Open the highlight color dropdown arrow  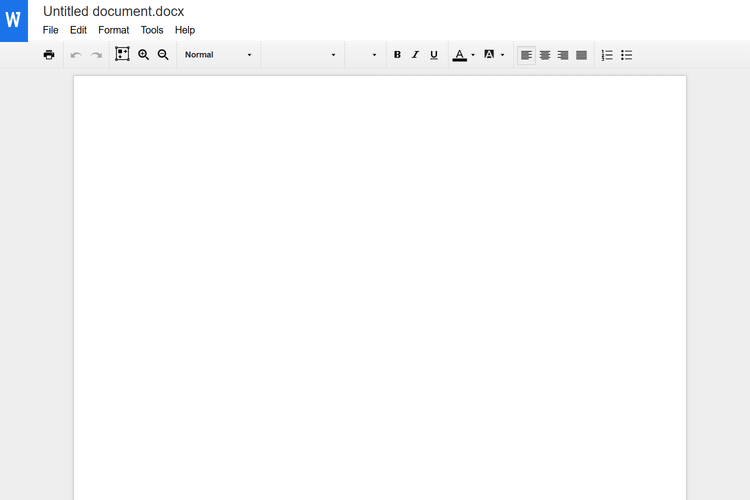tap(502, 55)
